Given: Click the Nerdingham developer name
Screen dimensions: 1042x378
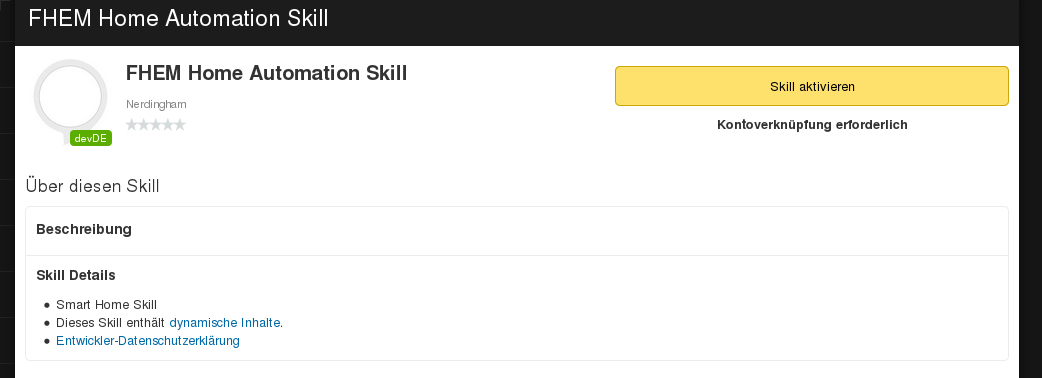Looking at the screenshot, I should coord(156,104).
